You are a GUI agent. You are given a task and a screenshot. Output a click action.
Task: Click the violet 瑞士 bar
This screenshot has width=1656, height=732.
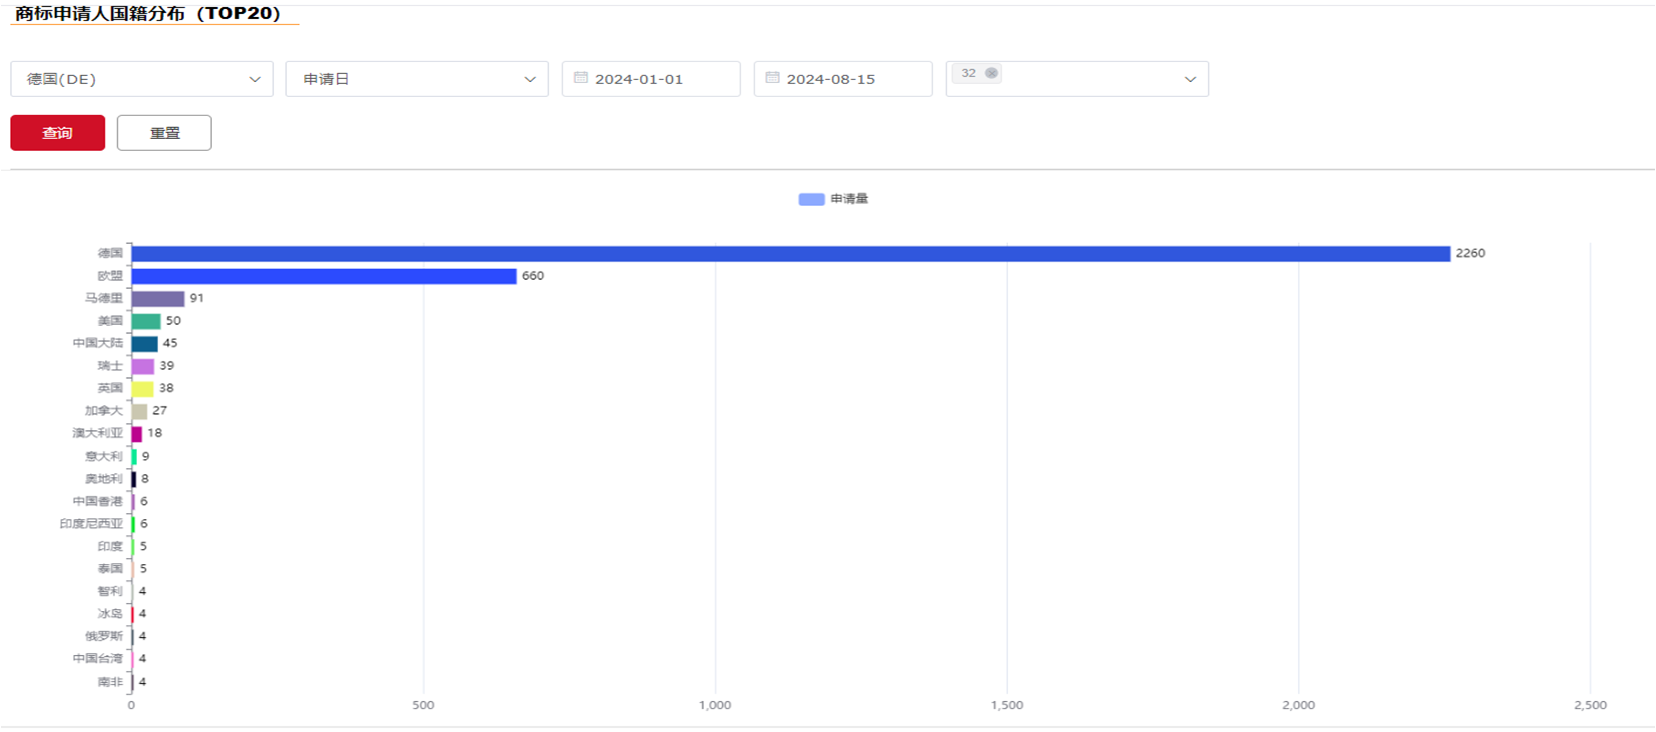click(143, 366)
